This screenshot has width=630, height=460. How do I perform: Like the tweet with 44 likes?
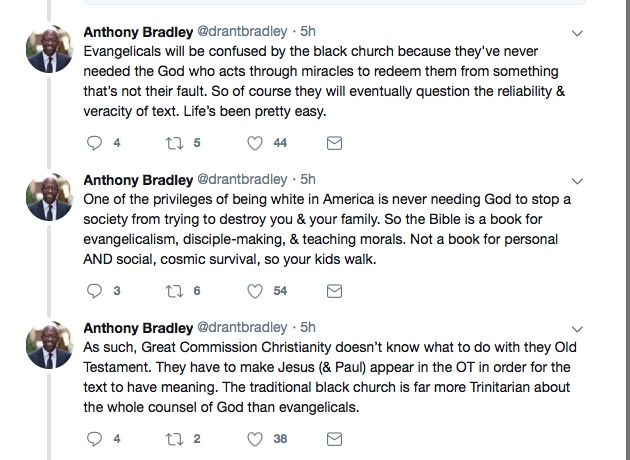tap(255, 143)
